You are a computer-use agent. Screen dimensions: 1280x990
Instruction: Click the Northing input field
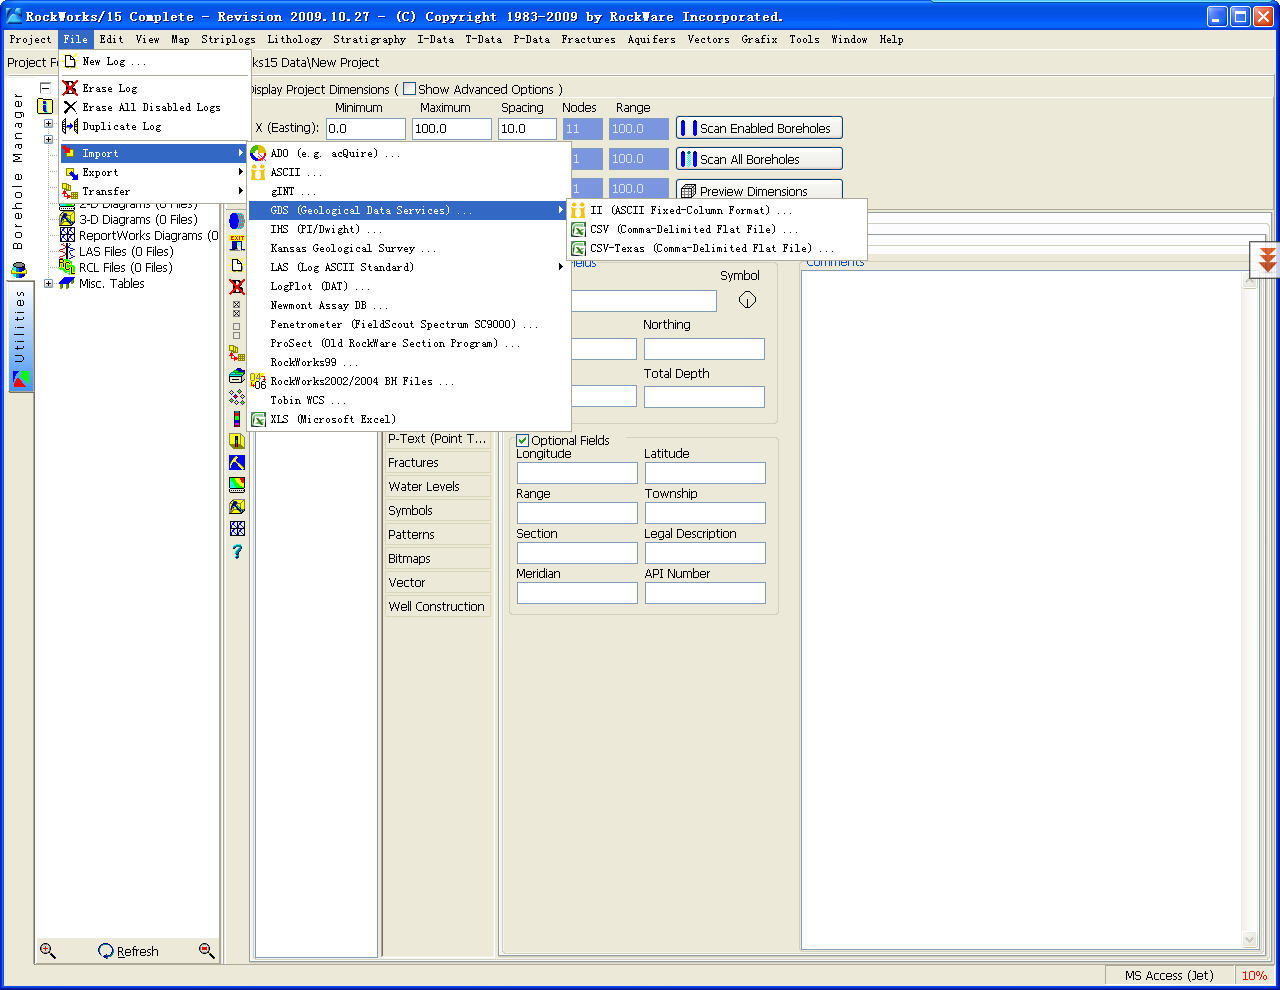(704, 349)
